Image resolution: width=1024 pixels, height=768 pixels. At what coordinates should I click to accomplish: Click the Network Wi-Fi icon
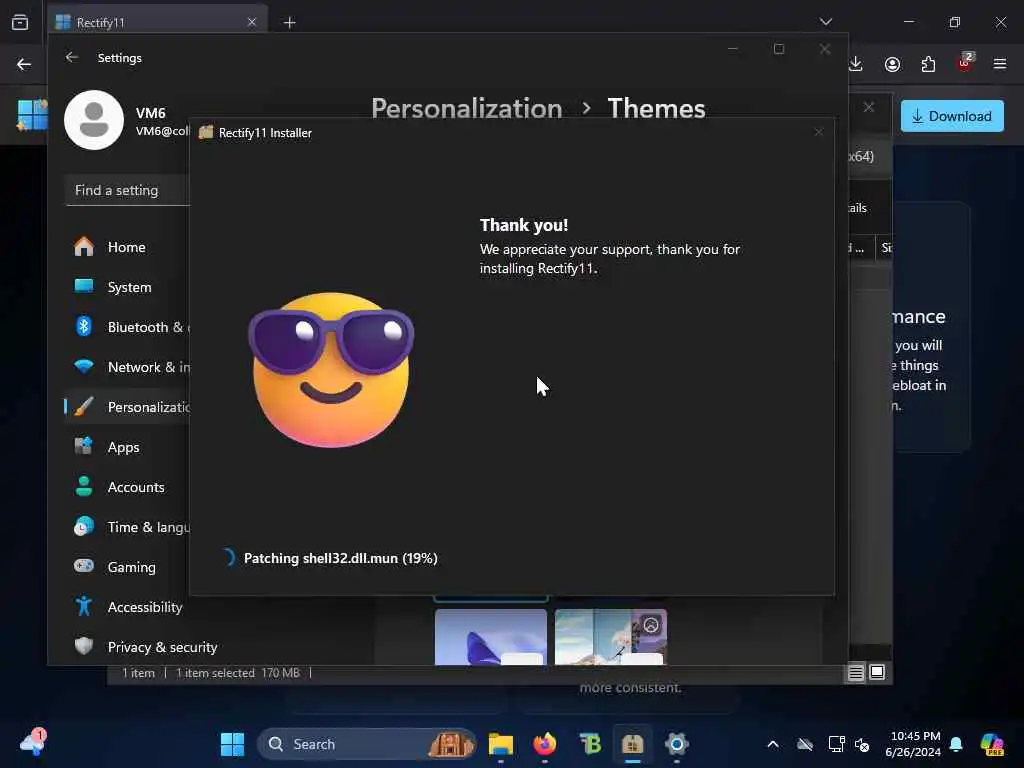[x=84, y=366]
